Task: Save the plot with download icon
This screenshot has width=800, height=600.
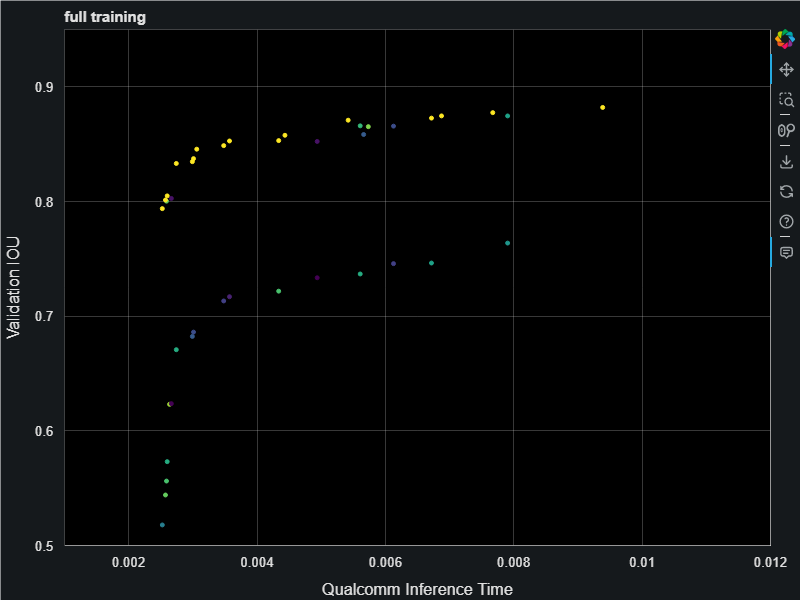Action: point(786,161)
